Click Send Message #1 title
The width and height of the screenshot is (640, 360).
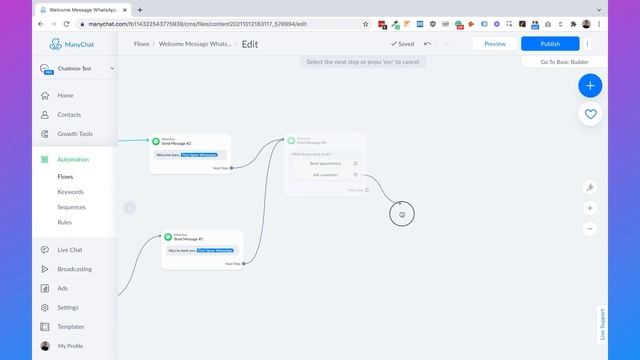point(188,239)
